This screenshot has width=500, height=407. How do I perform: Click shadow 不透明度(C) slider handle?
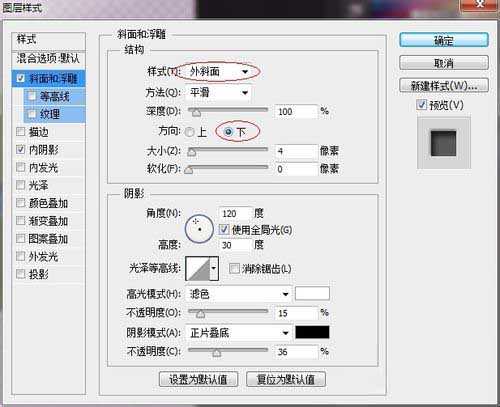217,353
